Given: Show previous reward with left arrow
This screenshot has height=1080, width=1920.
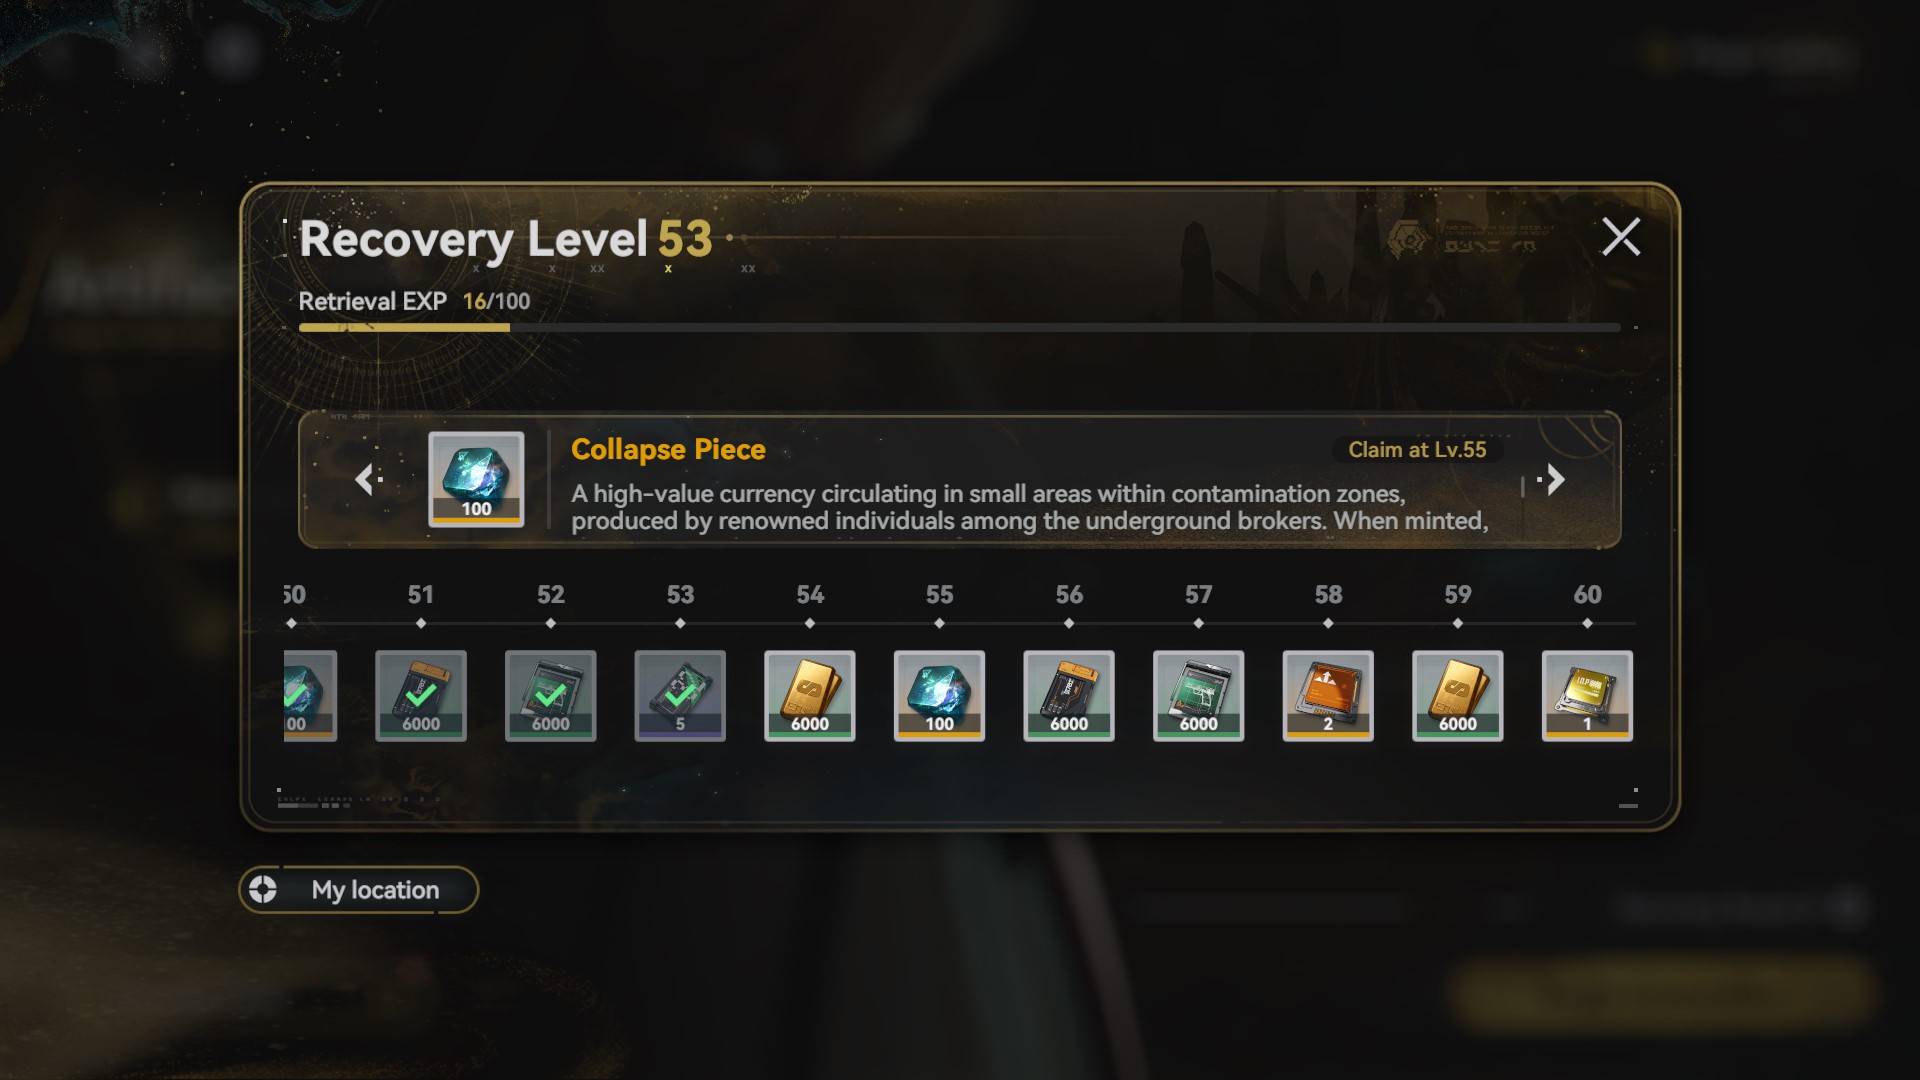Looking at the screenshot, I should (367, 480).
